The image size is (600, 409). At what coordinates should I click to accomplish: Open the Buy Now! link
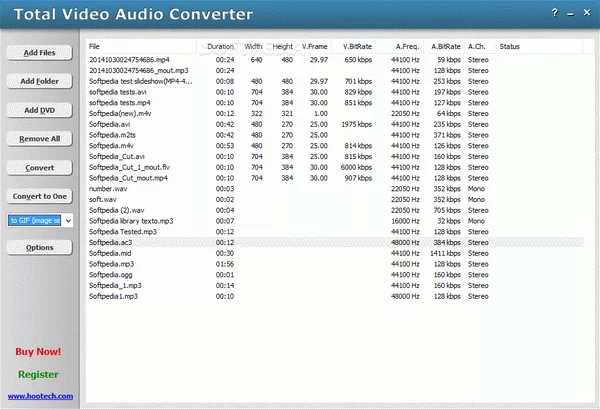pos(38,352)
